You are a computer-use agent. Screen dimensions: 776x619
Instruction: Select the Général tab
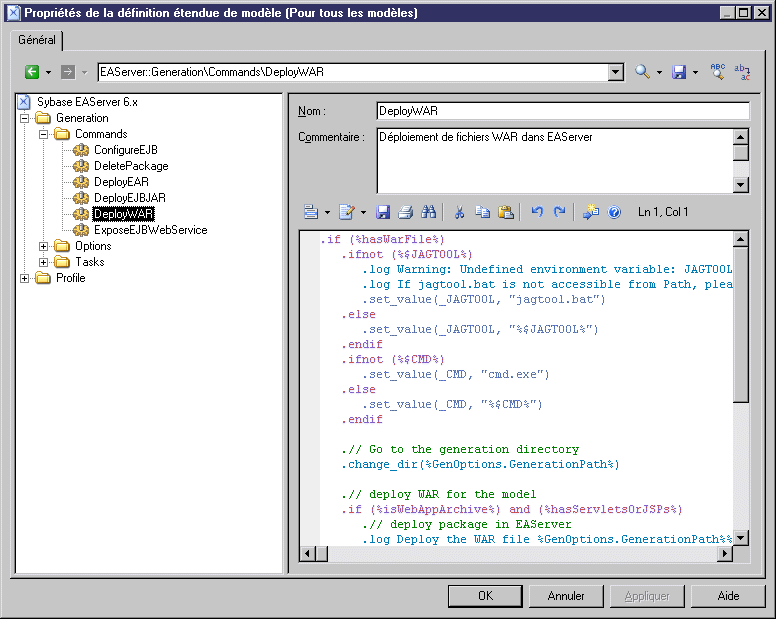tap(37, 40)
